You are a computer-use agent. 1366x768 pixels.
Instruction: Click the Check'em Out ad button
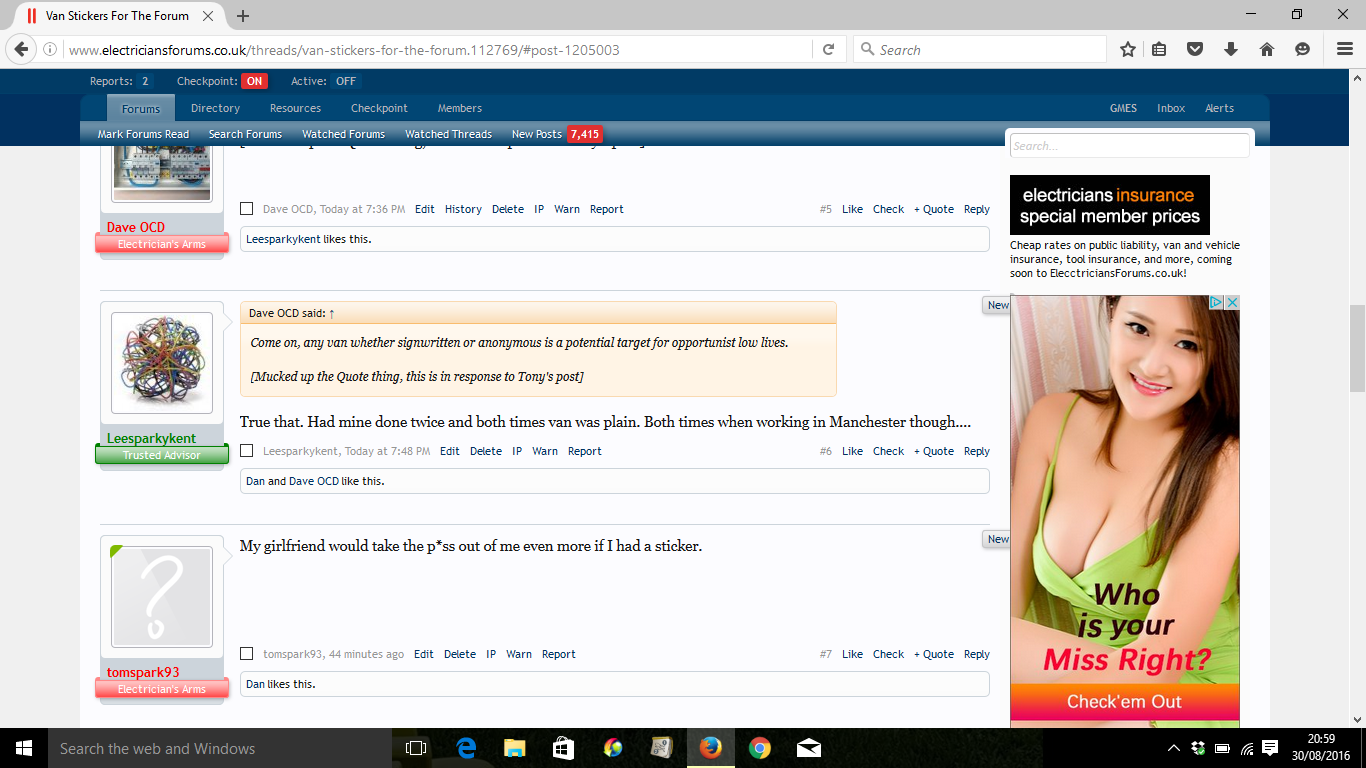pyautogui.click(x=1125, y=702)
